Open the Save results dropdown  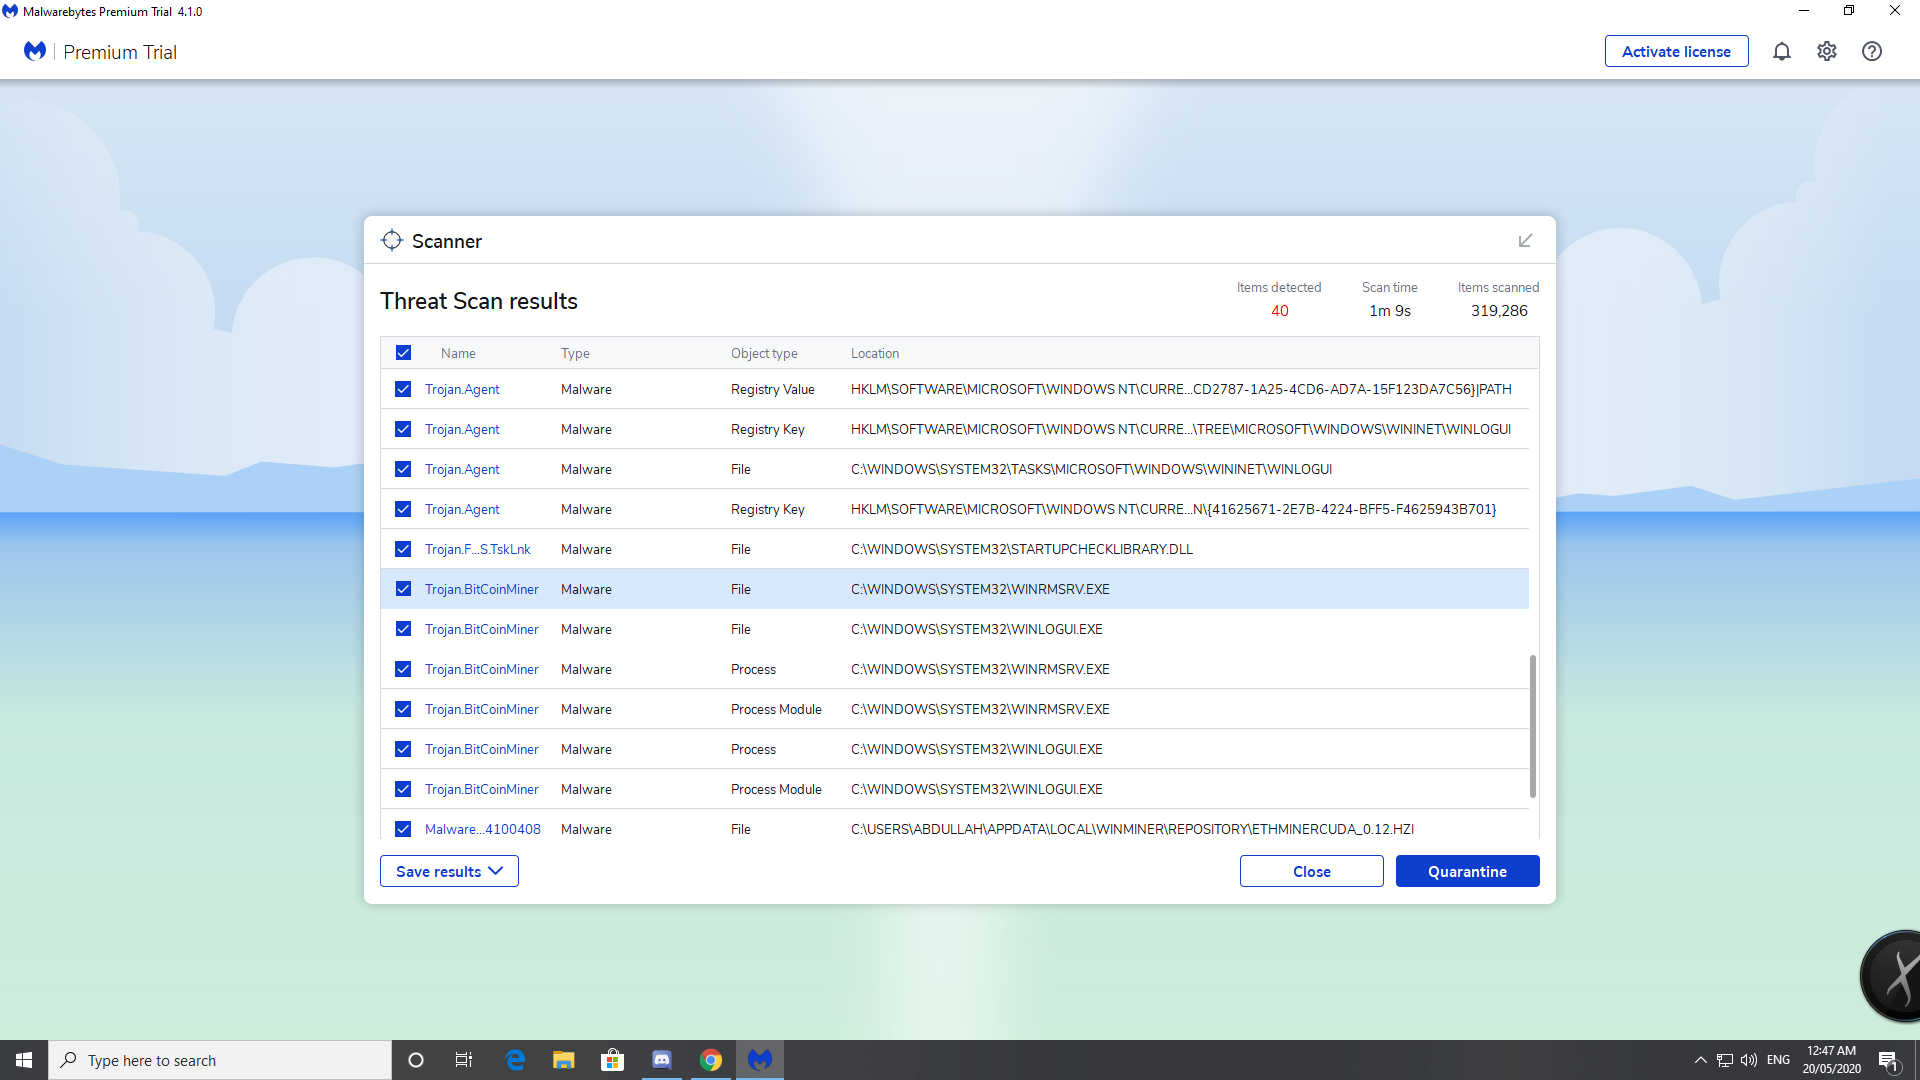(449, 871)
